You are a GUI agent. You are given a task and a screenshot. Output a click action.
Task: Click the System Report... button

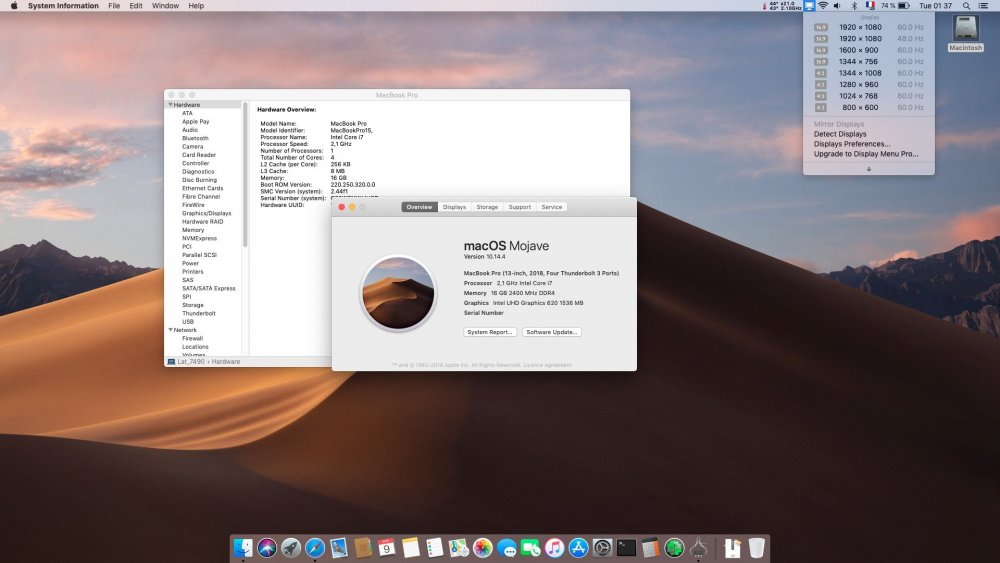[x=490, y=332]
